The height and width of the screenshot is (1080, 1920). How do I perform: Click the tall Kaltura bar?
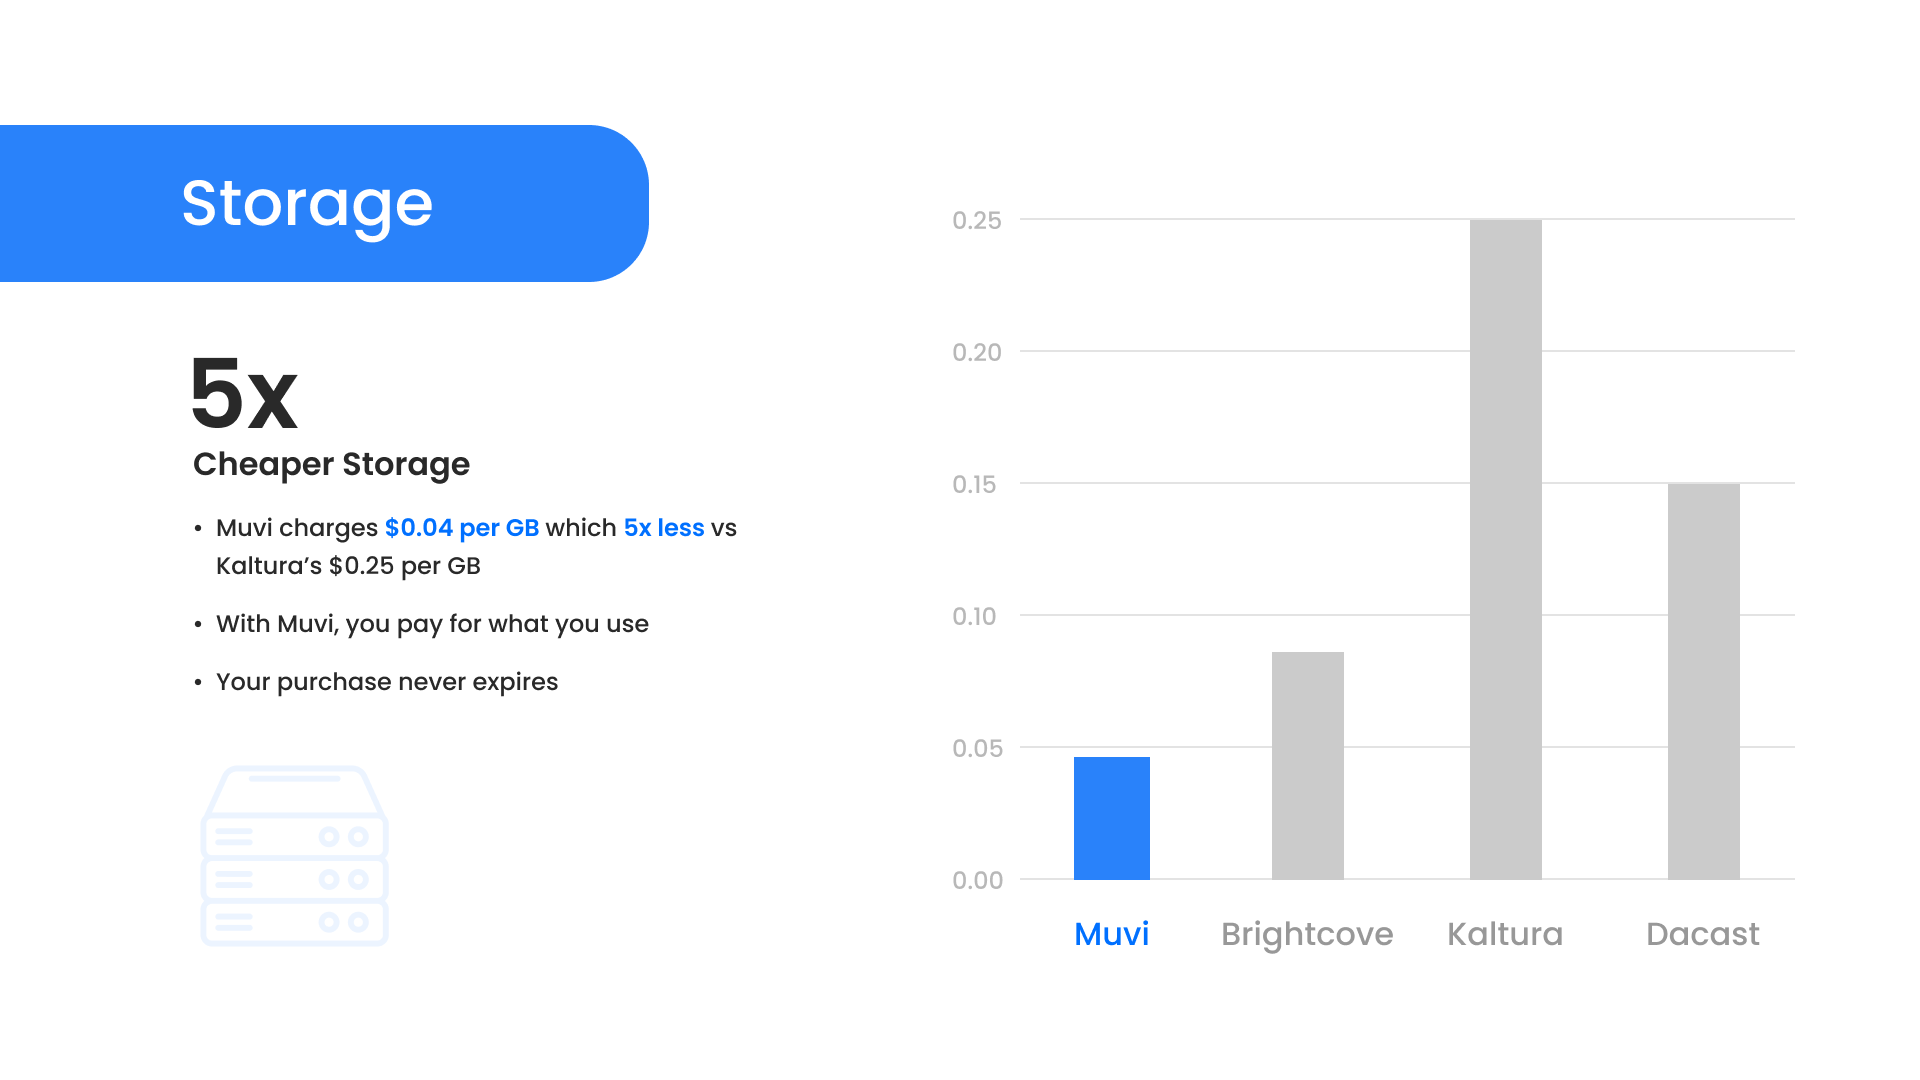[1505, 549]
